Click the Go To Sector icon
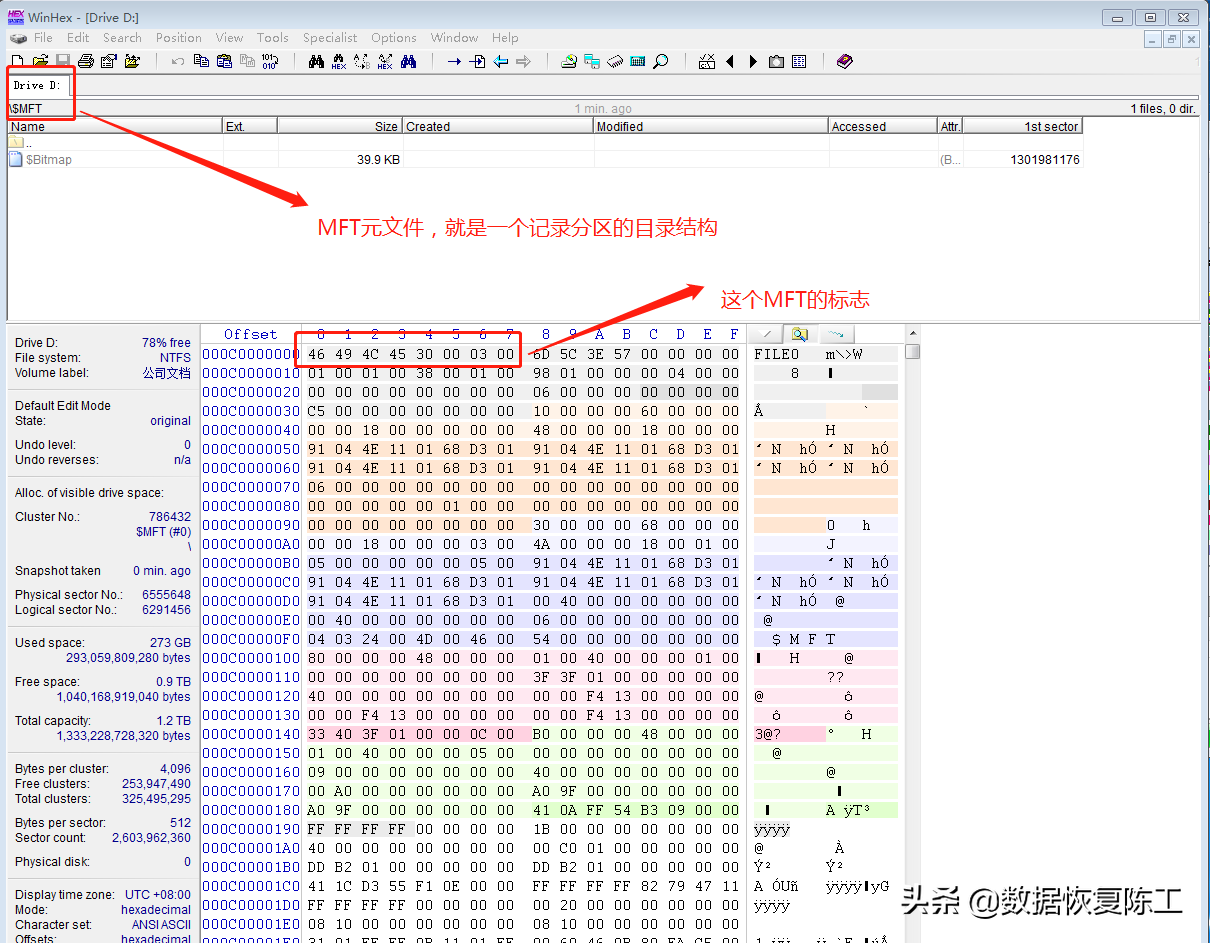This screenshot has width=1210, height=943. coord(477,62)
